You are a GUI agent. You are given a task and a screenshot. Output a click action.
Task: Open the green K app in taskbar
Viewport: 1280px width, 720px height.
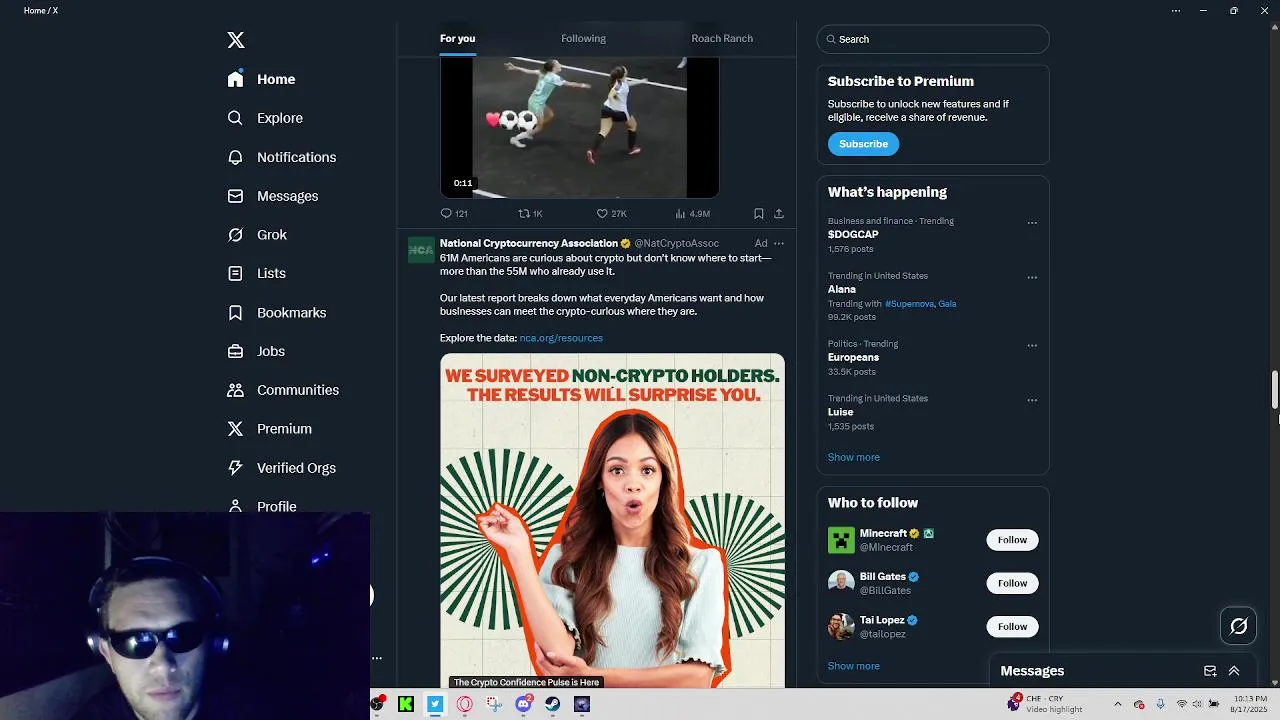[x=406, y=704]
